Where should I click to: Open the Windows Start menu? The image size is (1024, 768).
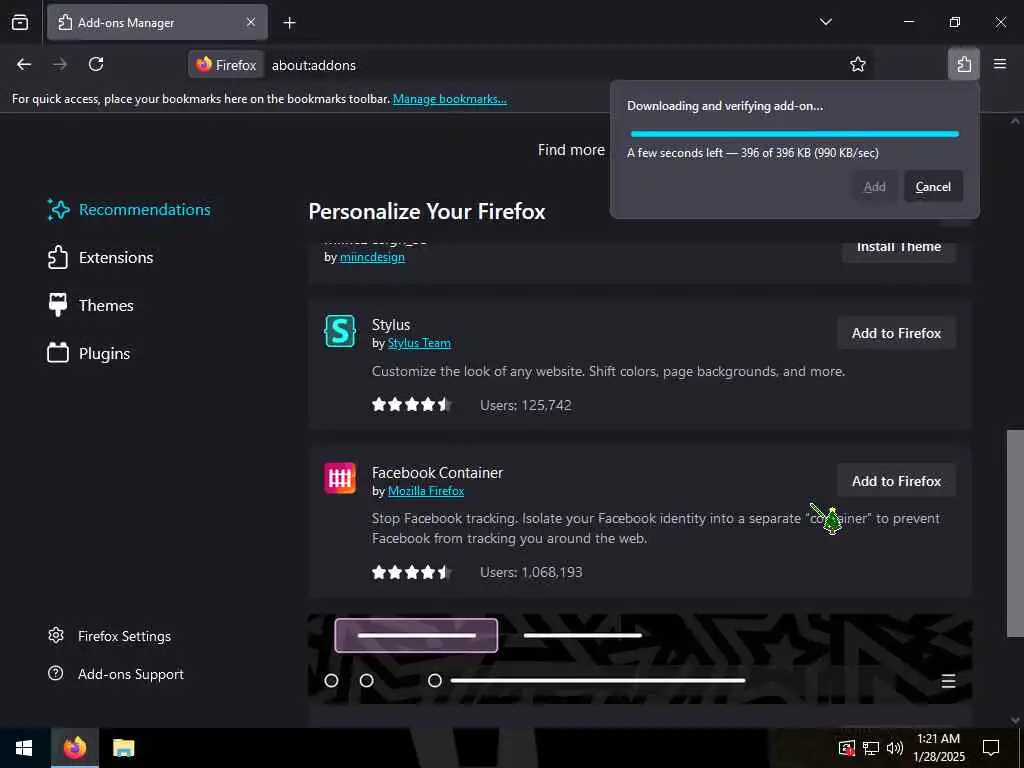[x=24, y=748]
